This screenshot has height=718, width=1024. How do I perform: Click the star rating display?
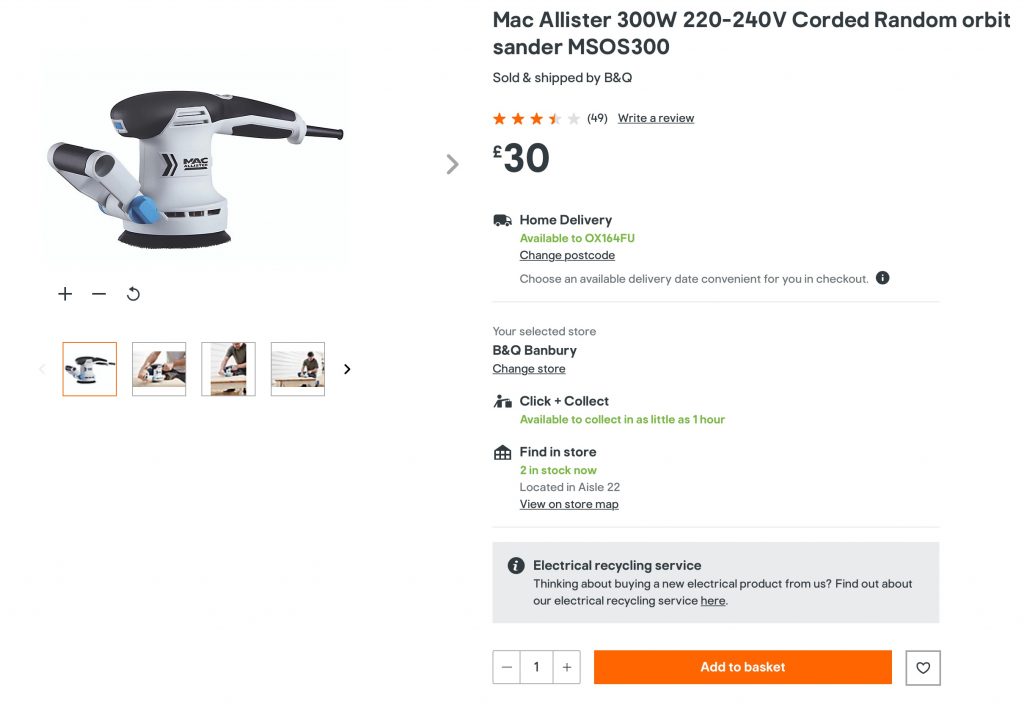(536, 119)
